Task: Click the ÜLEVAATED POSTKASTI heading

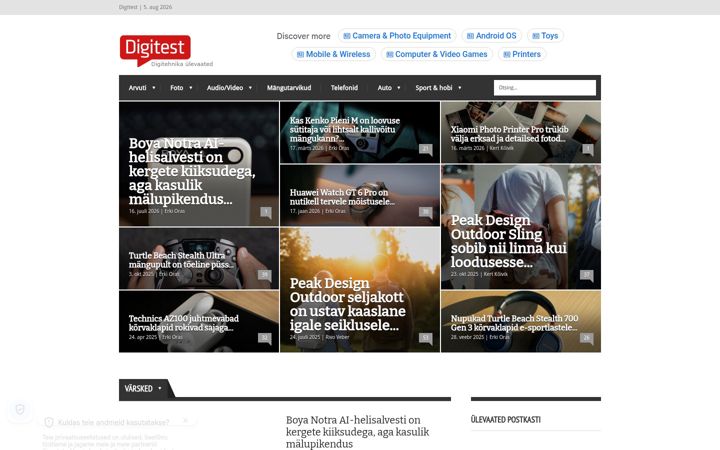Action: [506, 420]
